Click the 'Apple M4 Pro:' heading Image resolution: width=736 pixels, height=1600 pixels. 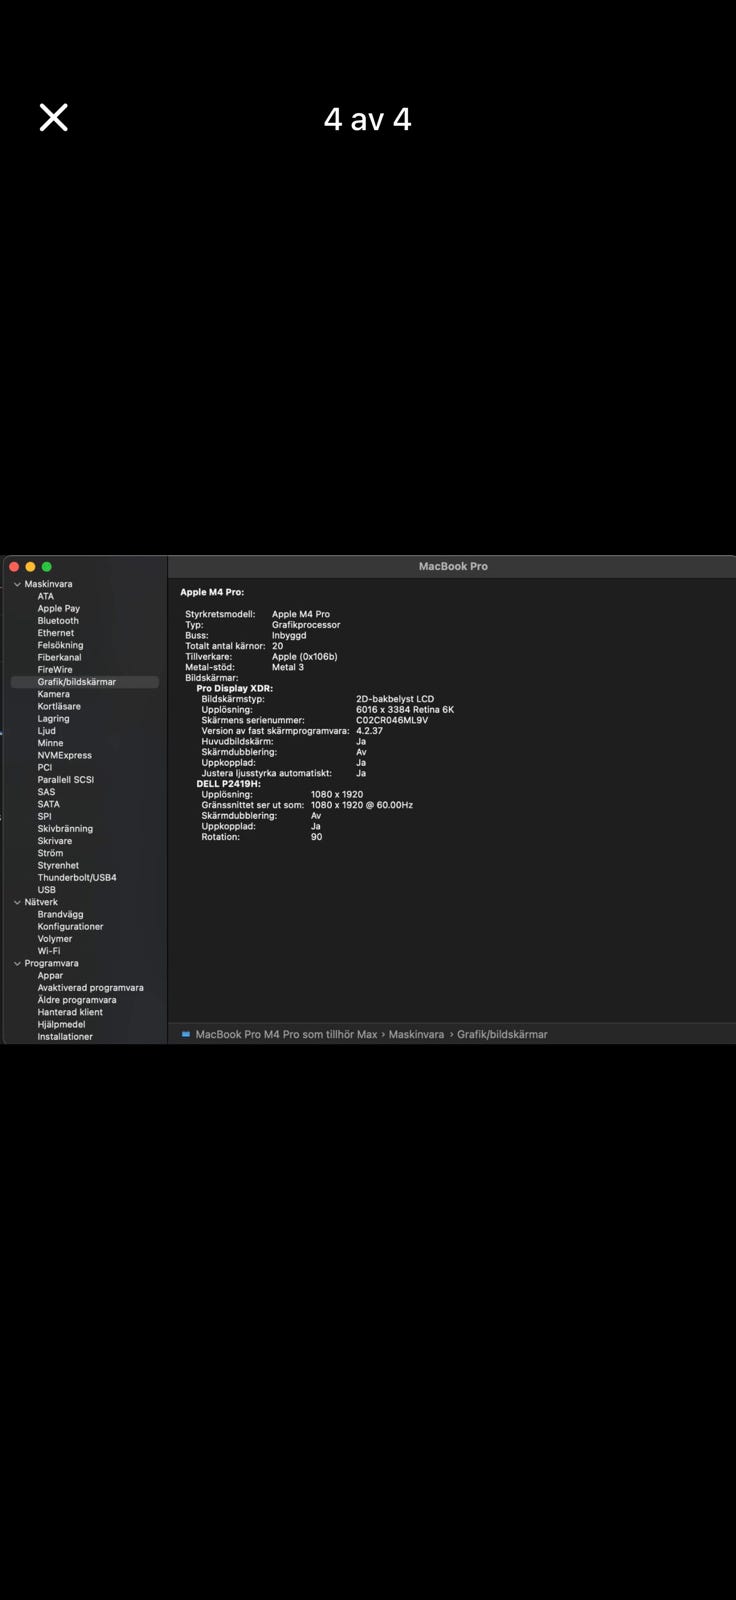[x=212, y=592]
